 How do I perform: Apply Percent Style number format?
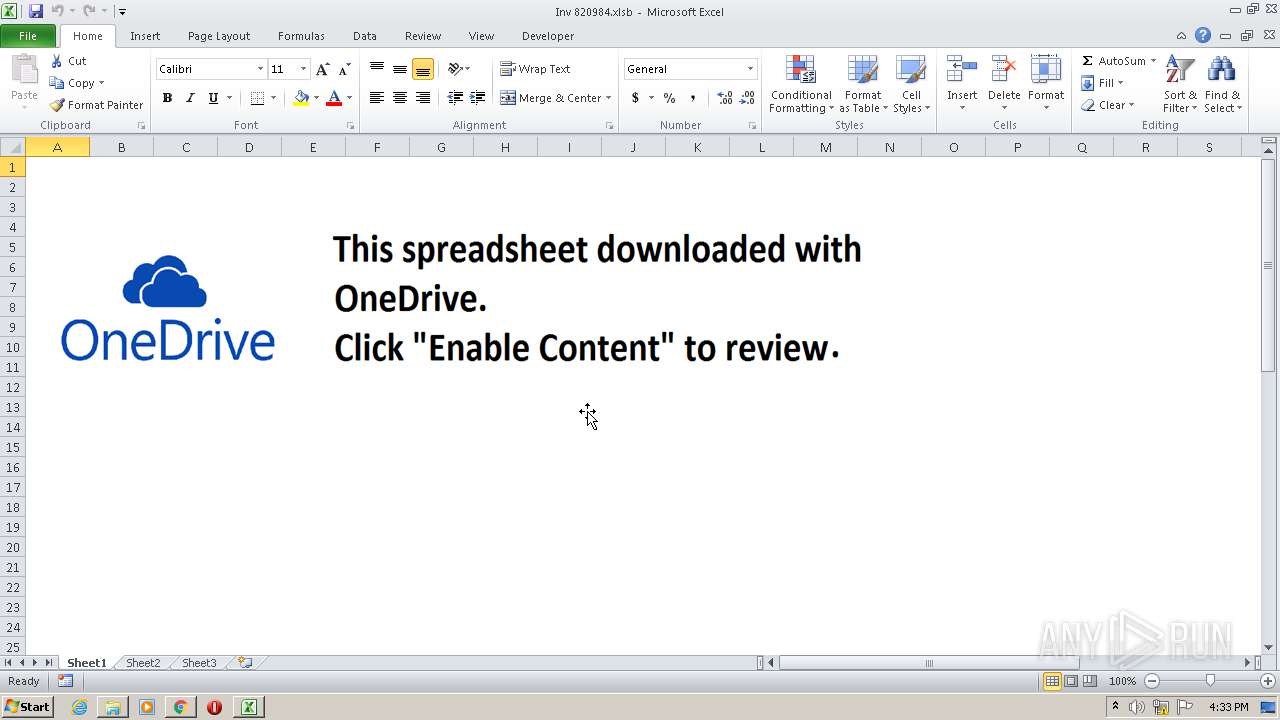669,98
